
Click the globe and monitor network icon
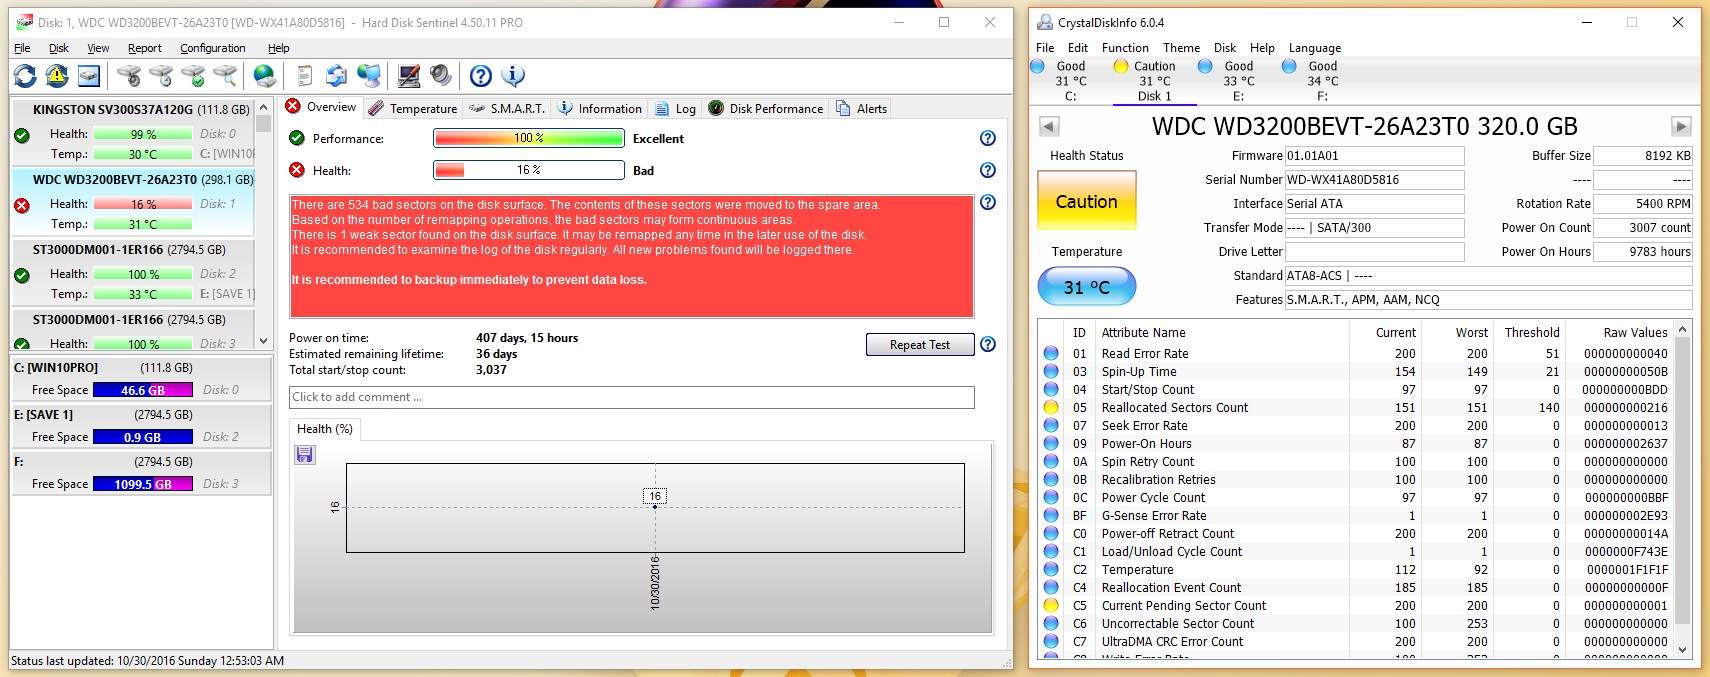click(369, 76)
